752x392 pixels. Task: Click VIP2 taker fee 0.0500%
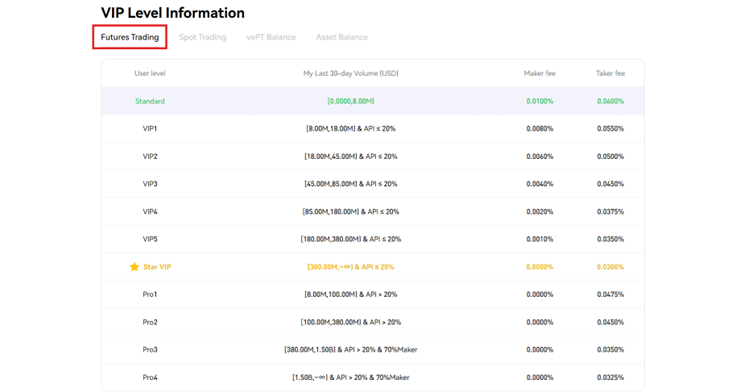tap(611, 156)
